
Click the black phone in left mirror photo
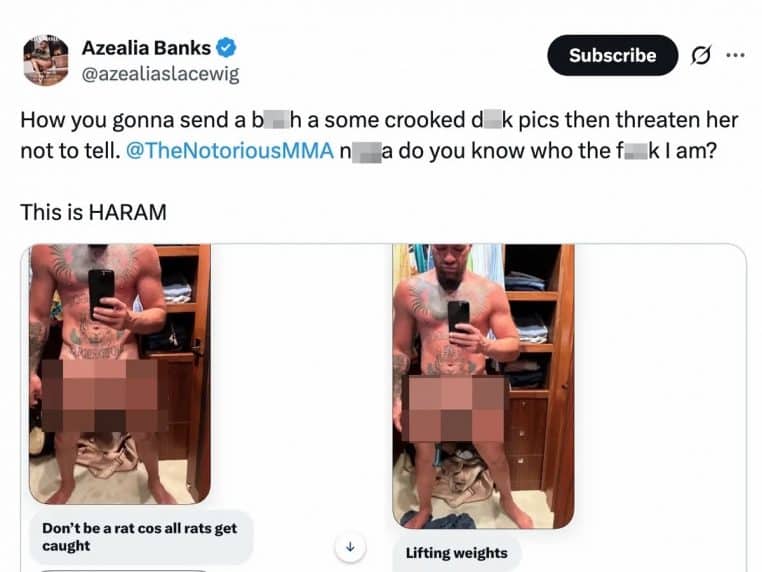click(x=101, y=290)
